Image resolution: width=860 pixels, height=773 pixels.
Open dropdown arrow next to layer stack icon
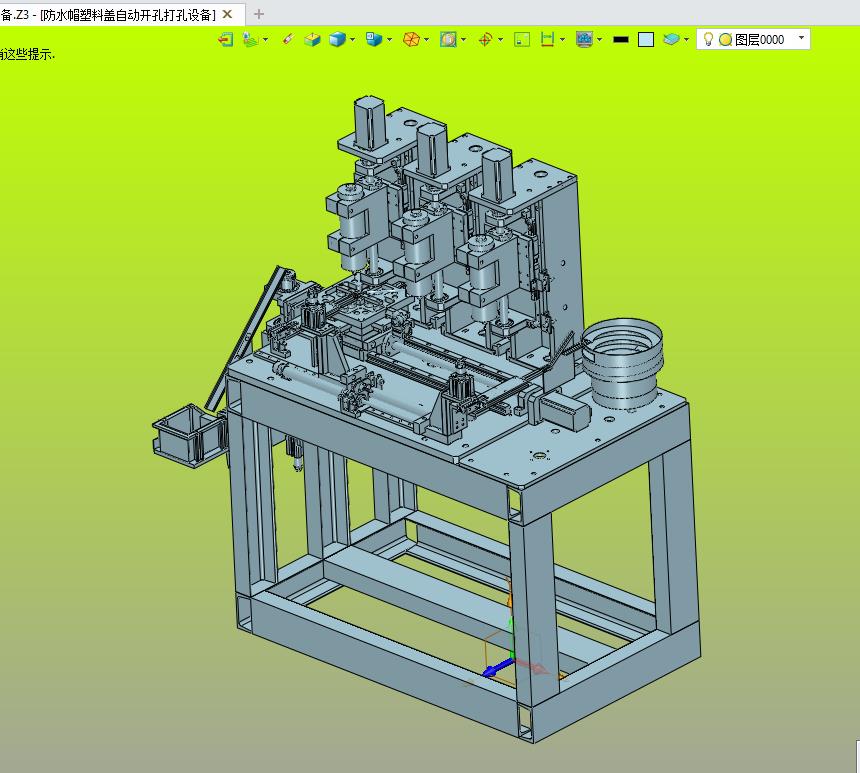[x=686, y=40]
